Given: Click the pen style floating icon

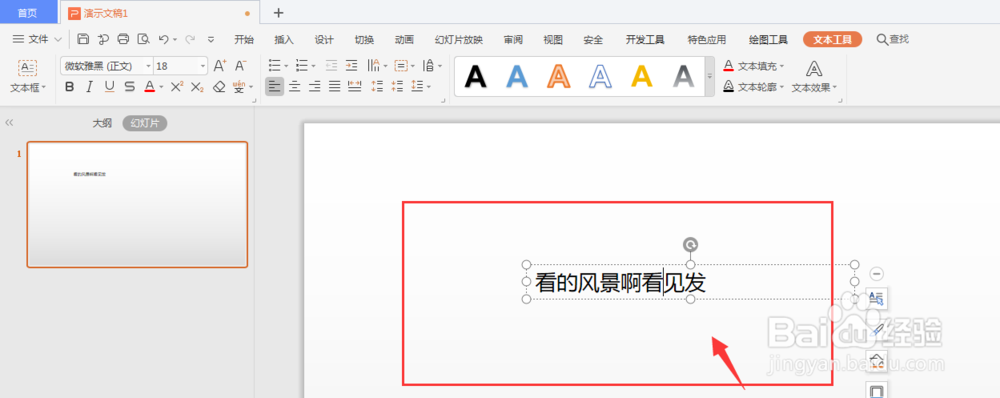Looking at the screenshot, I should click(x=877, y=330).
